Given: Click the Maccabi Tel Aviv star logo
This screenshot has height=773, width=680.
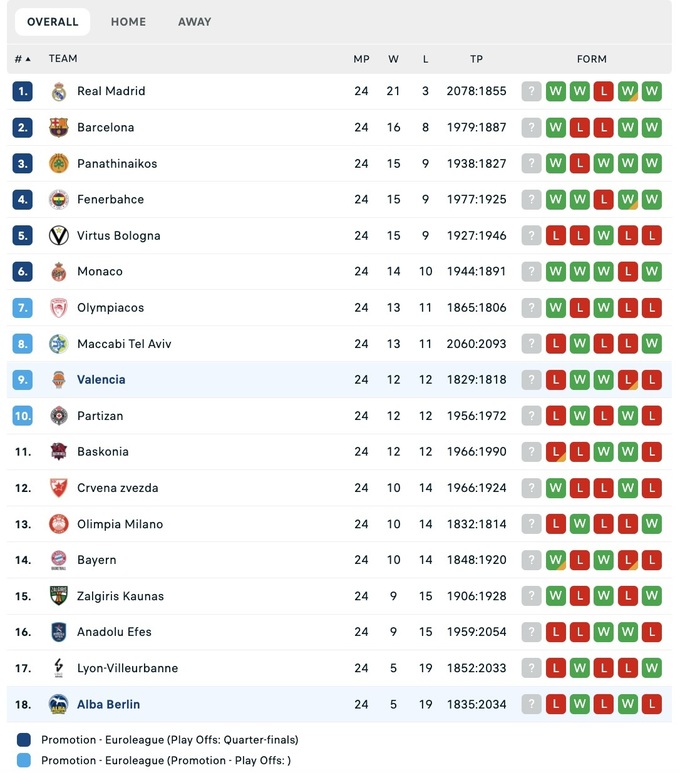Looking at the screenshot, I should click(58, 344).
